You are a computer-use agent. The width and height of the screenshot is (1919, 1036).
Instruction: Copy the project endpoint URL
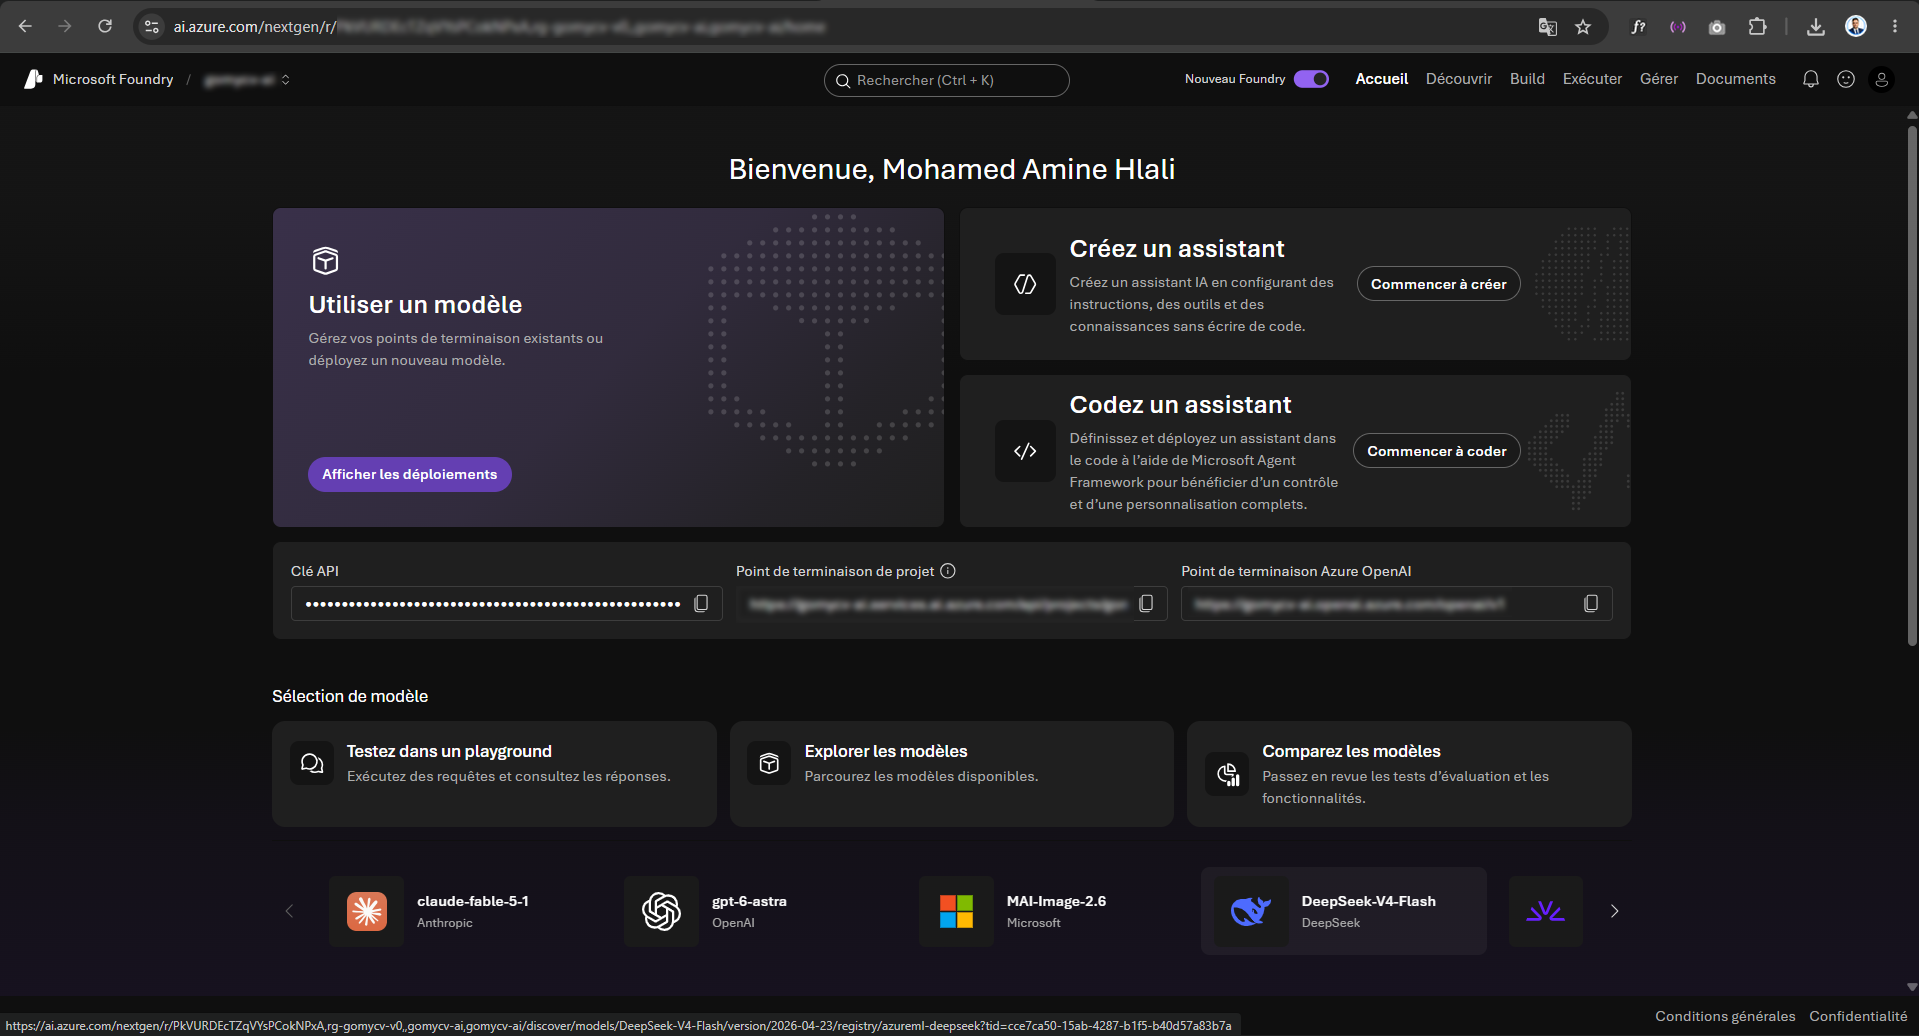[x=1146, y=603]
